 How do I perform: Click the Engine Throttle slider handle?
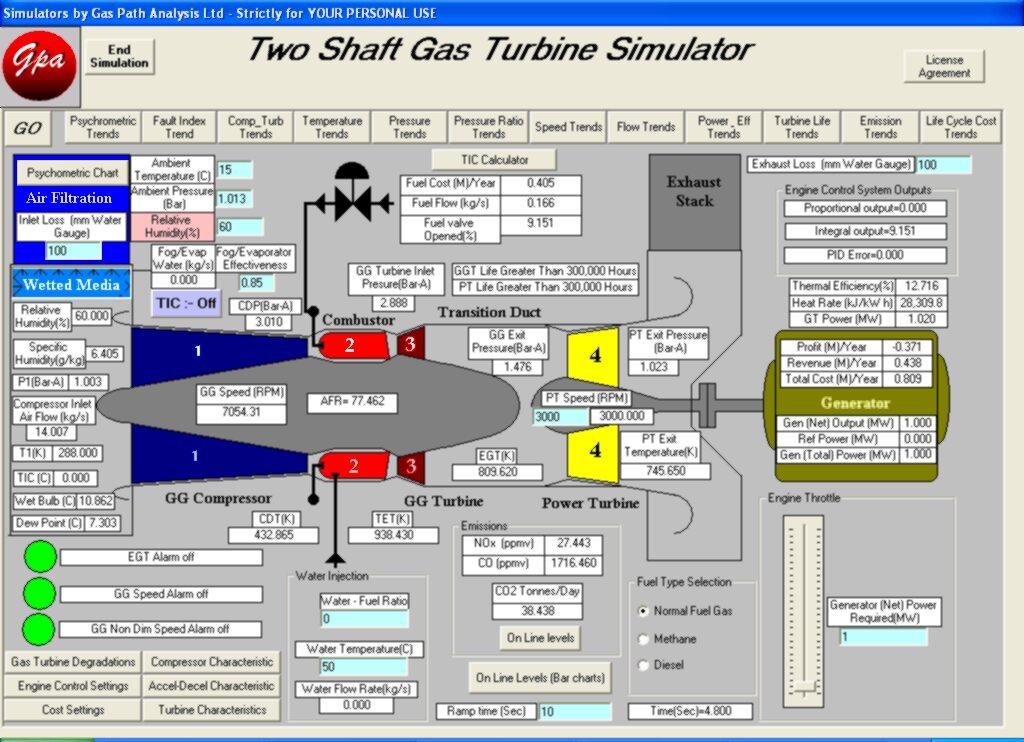[804, 687]
